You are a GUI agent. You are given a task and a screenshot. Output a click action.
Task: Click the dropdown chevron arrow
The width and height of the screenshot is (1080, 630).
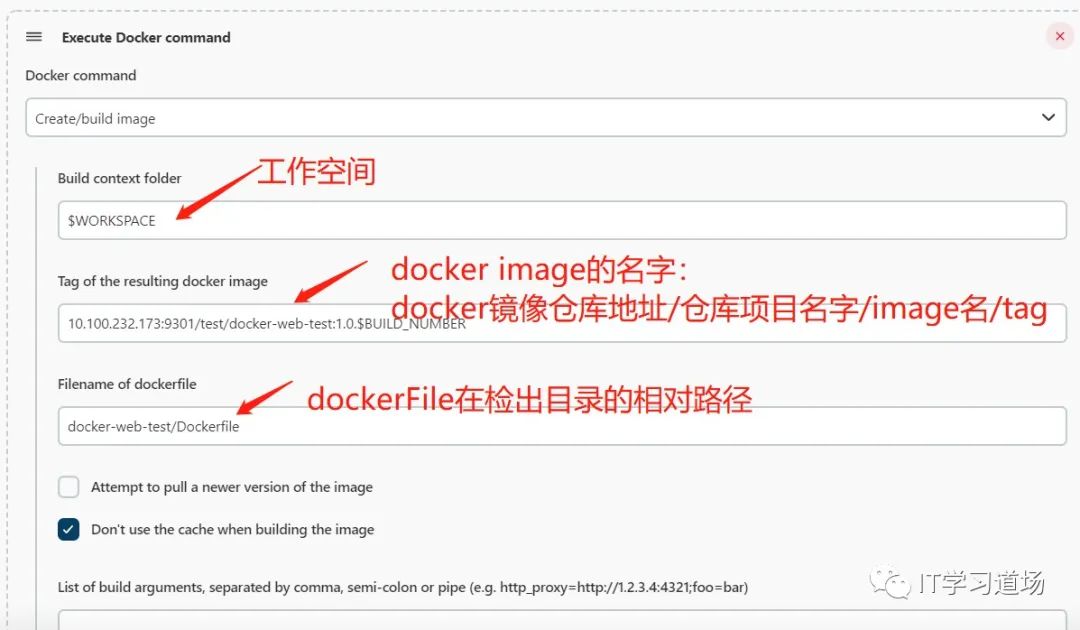pos(1047,118)
